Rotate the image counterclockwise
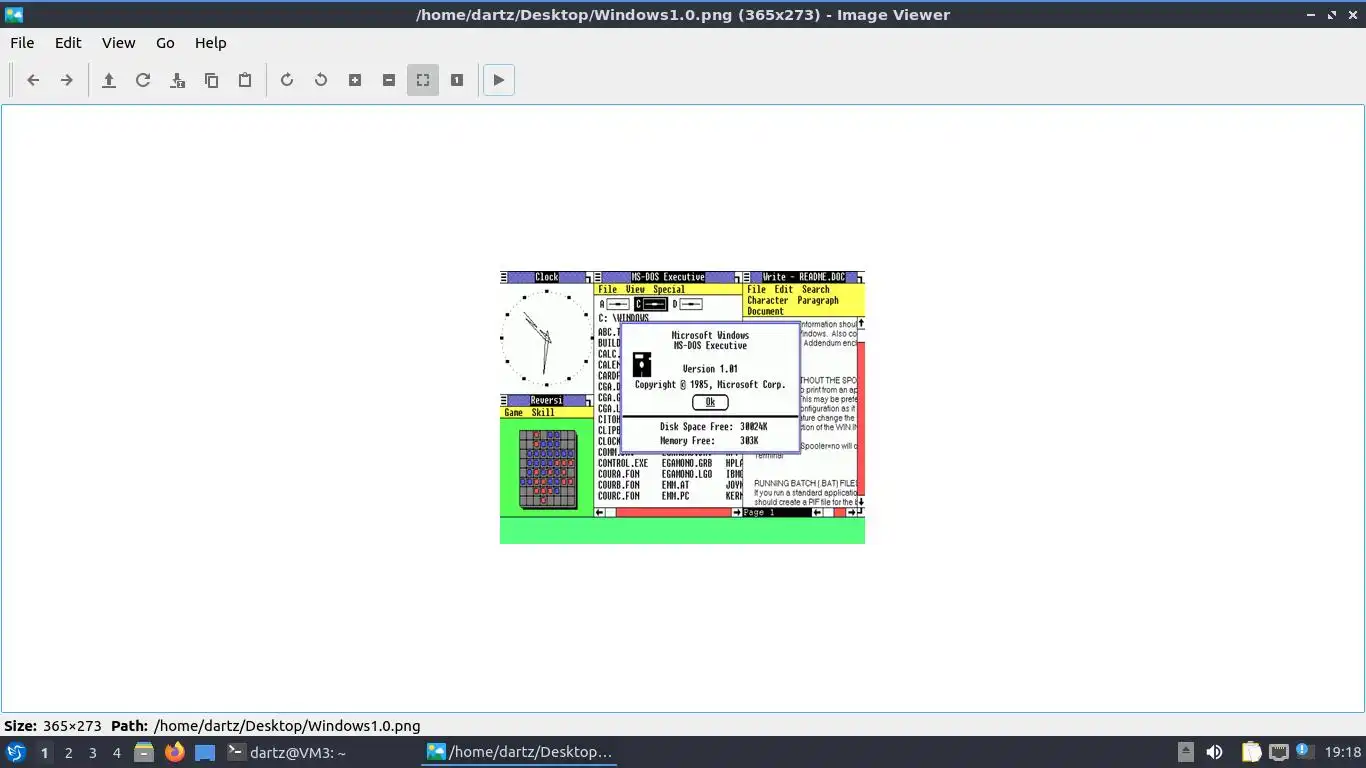This screenshot has width=1366, height=768. click(x=321, y=80)
